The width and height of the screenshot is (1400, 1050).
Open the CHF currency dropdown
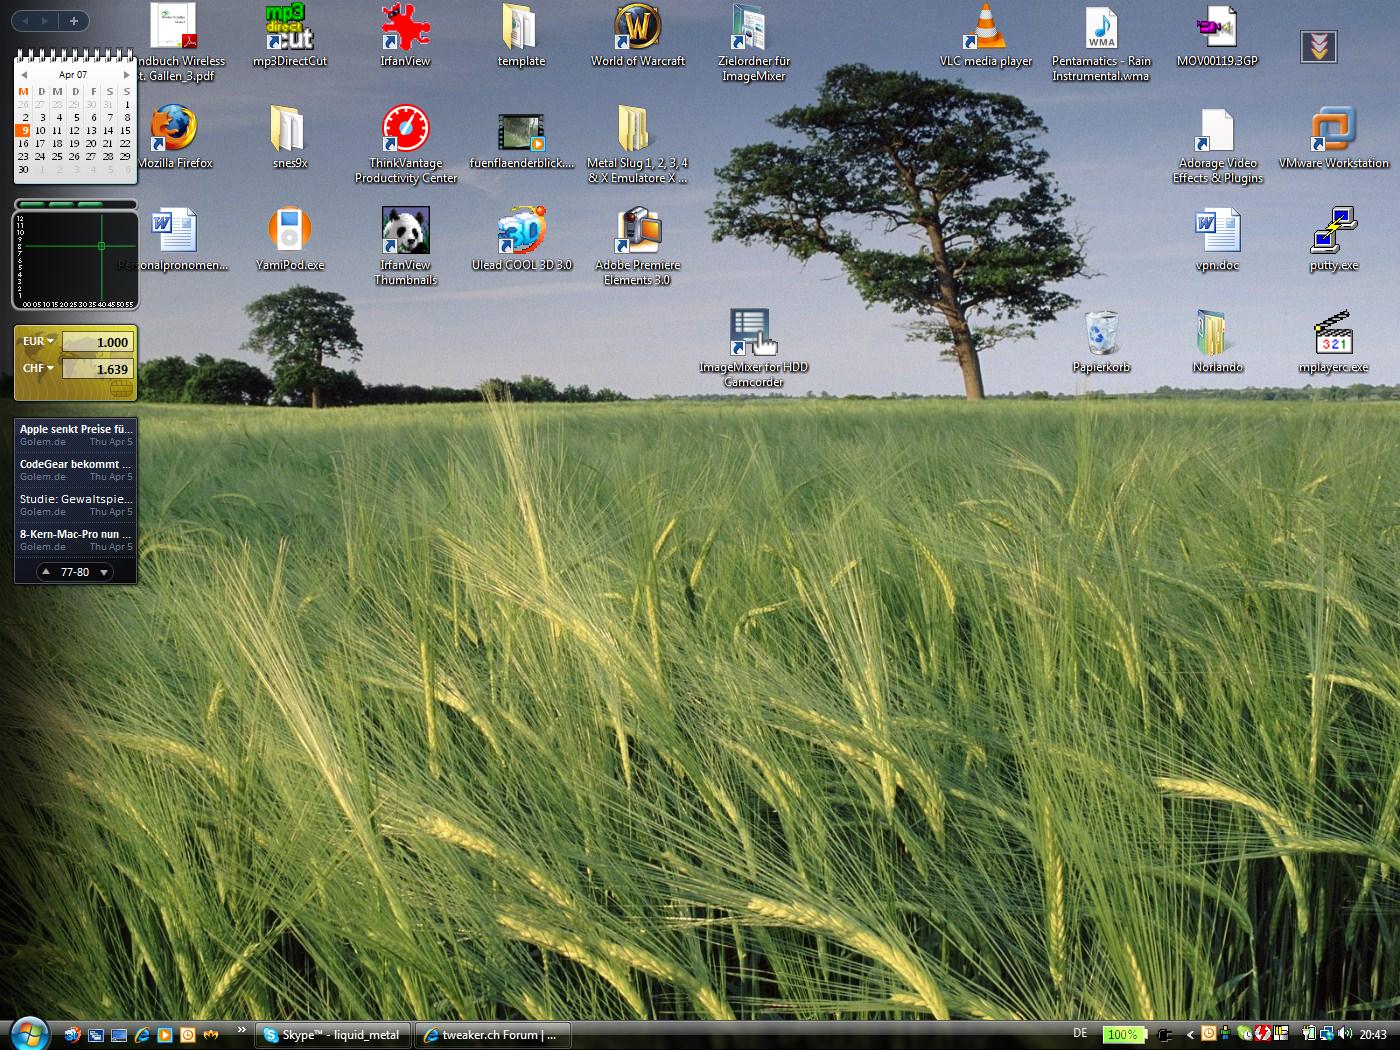tap(39, 368)
